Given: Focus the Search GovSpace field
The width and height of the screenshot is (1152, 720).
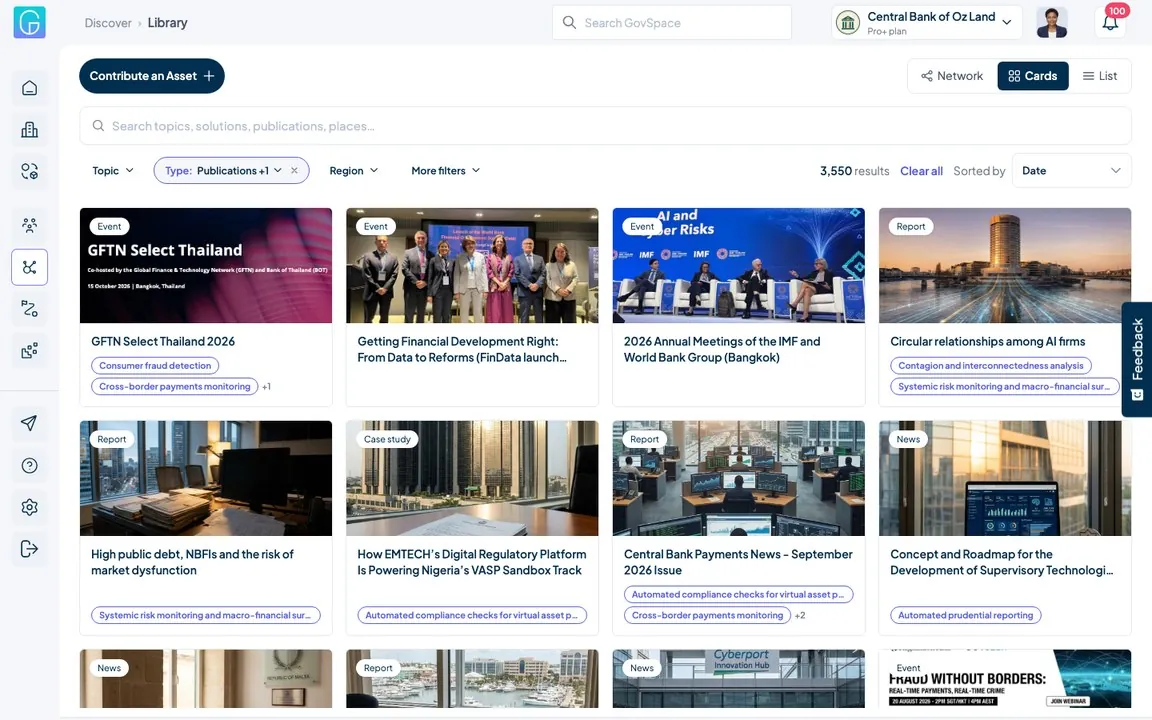Looking at the screenshot, I should [672, 23].
